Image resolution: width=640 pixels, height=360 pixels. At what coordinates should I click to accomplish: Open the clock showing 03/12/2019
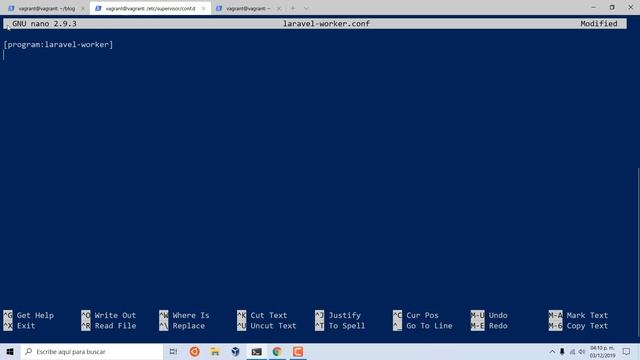(602, 351)
